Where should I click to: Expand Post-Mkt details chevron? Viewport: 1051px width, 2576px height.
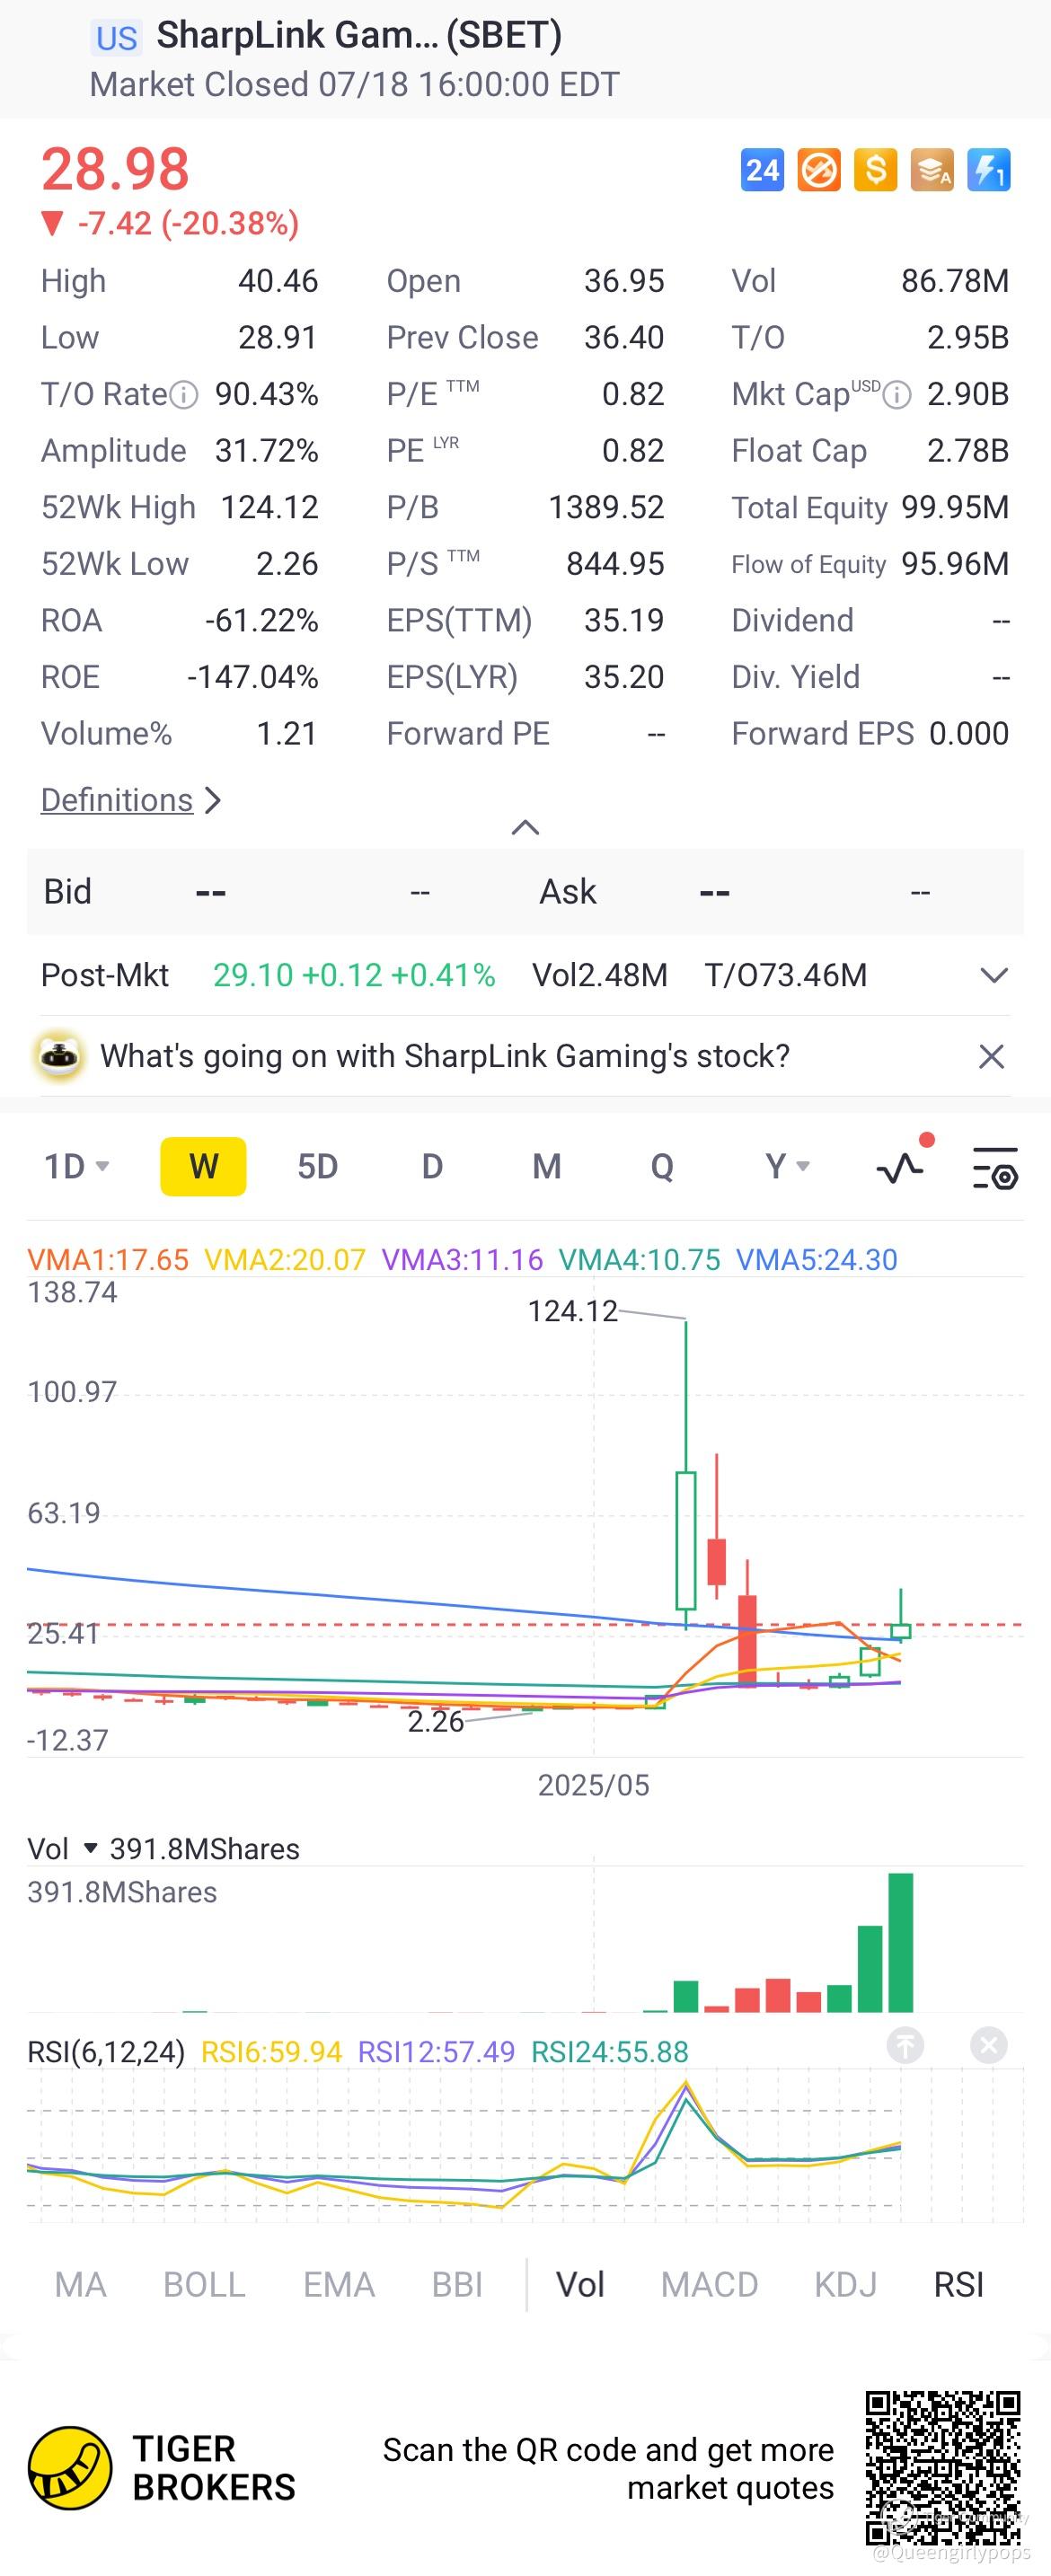click(x=994, y=975)
